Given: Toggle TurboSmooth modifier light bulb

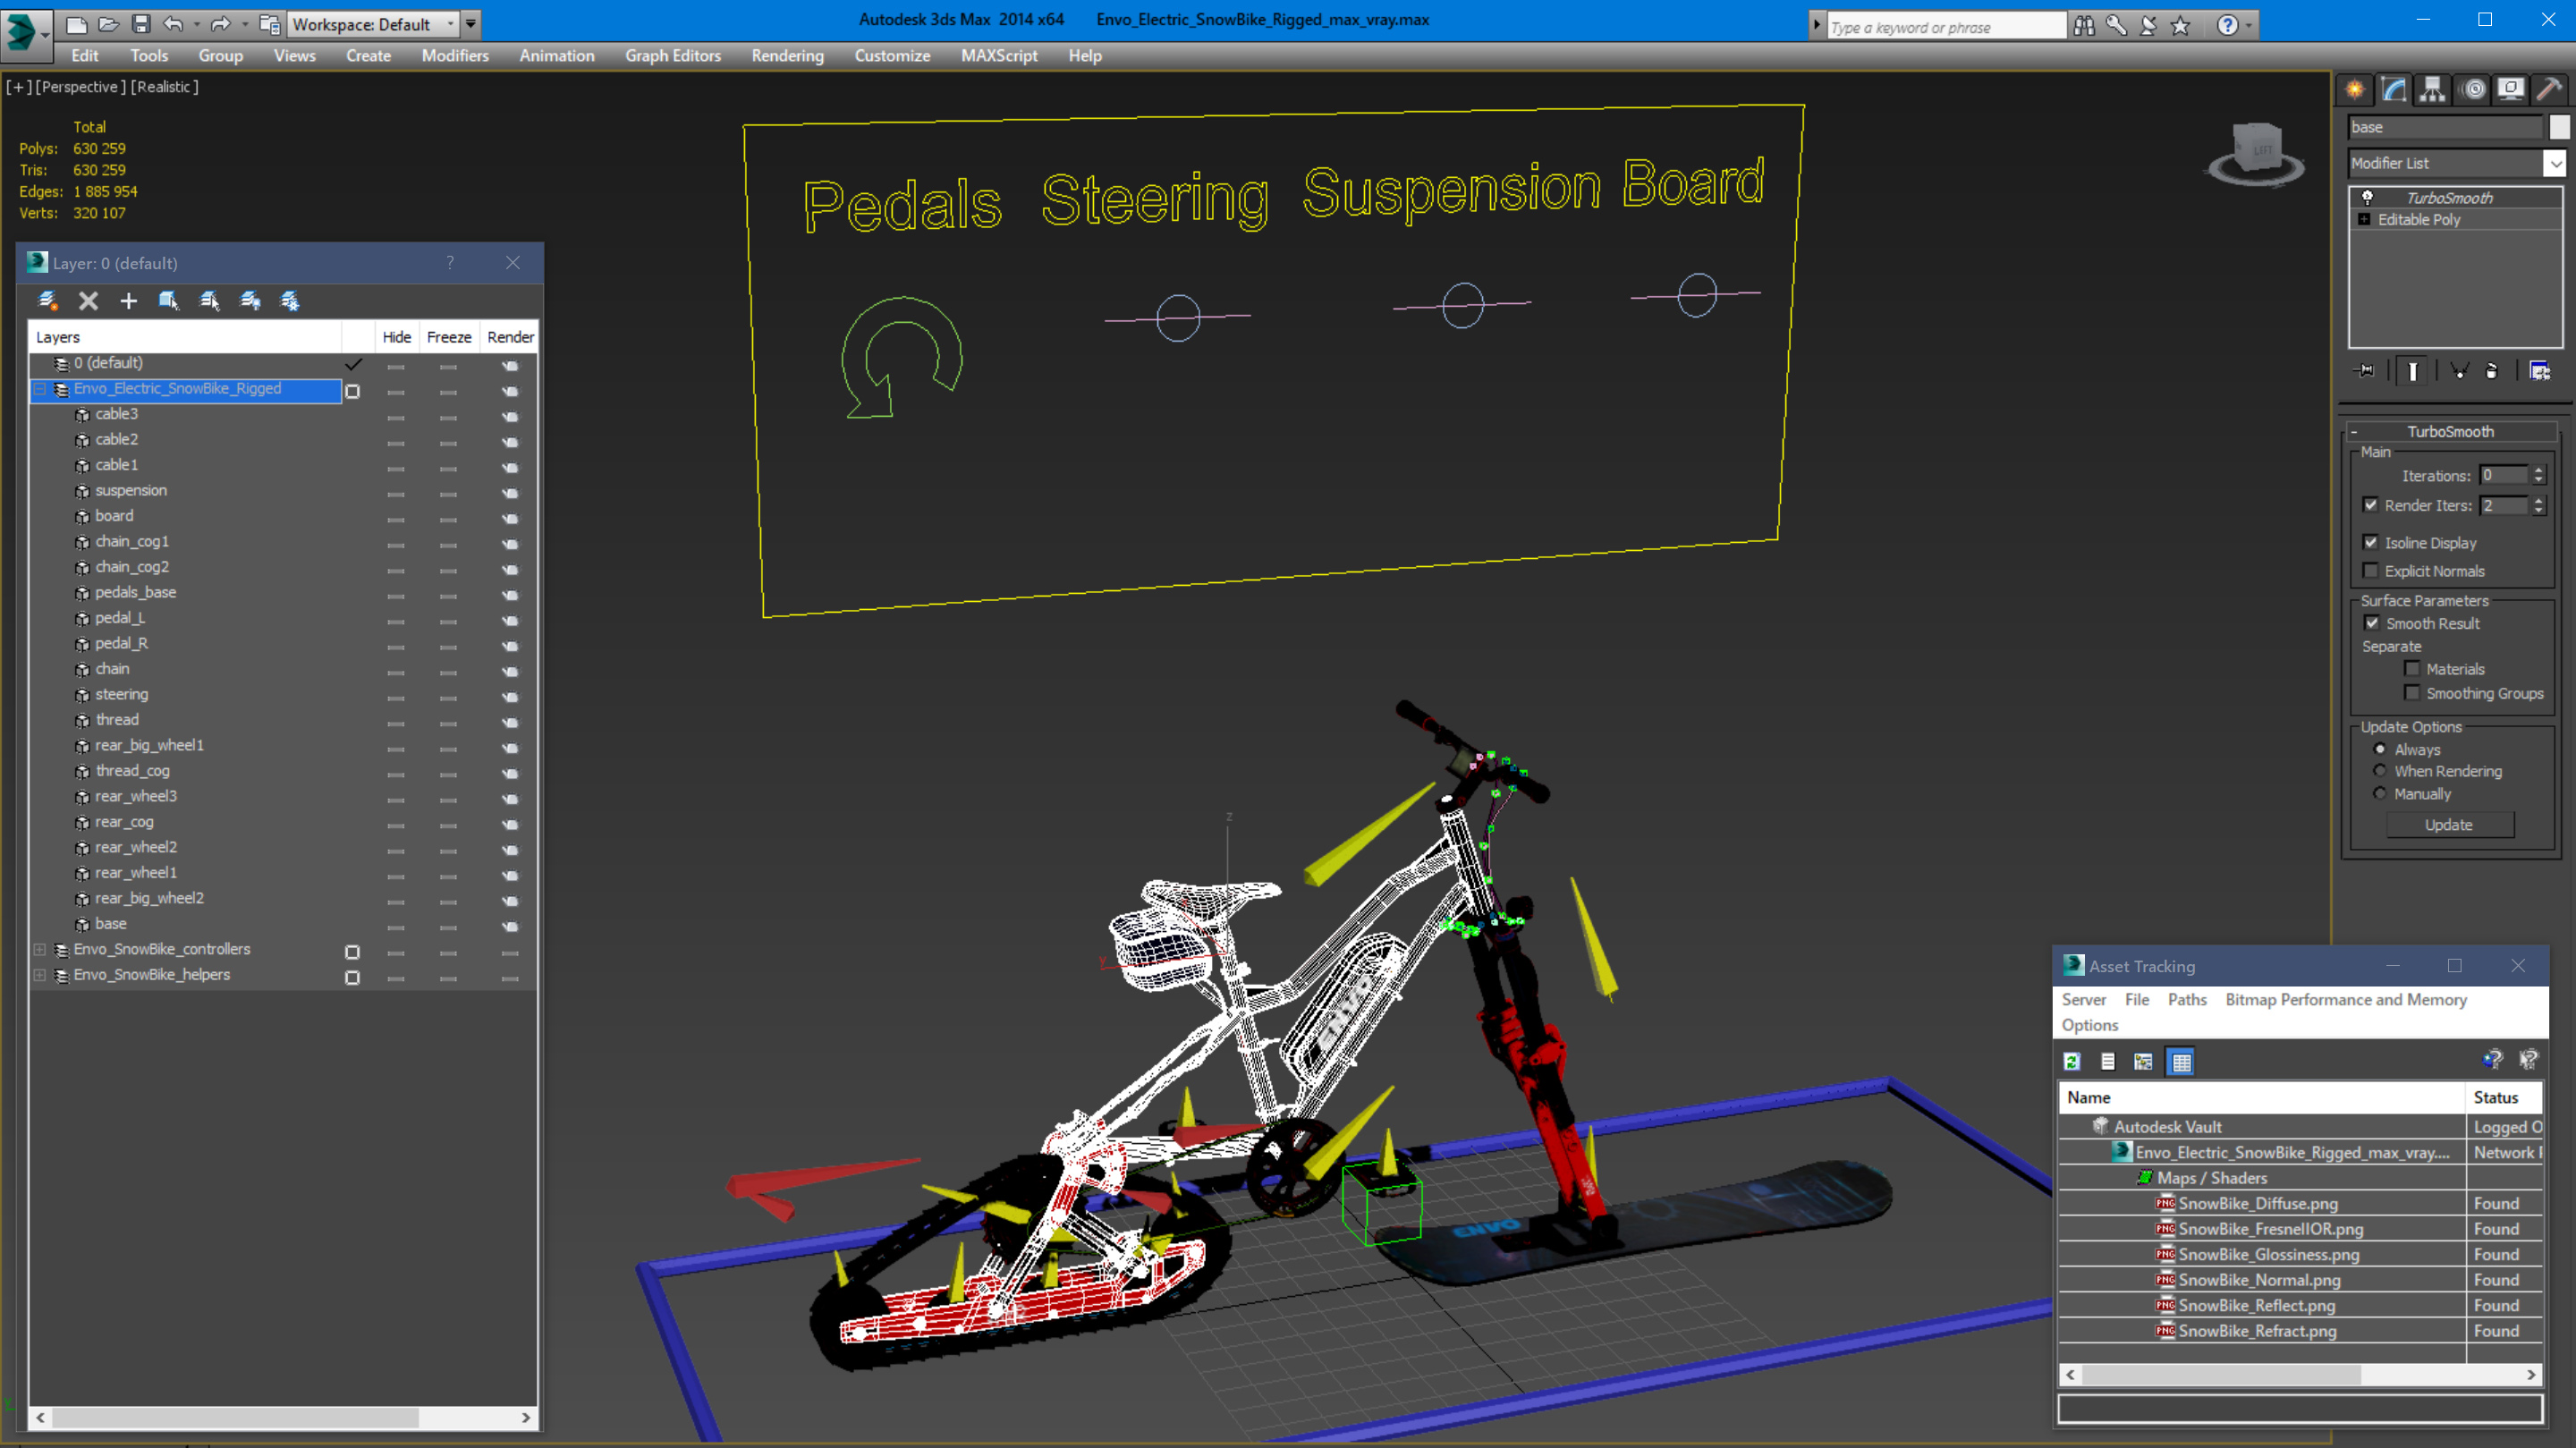Looking at the screenshot, I should 2367,197.
